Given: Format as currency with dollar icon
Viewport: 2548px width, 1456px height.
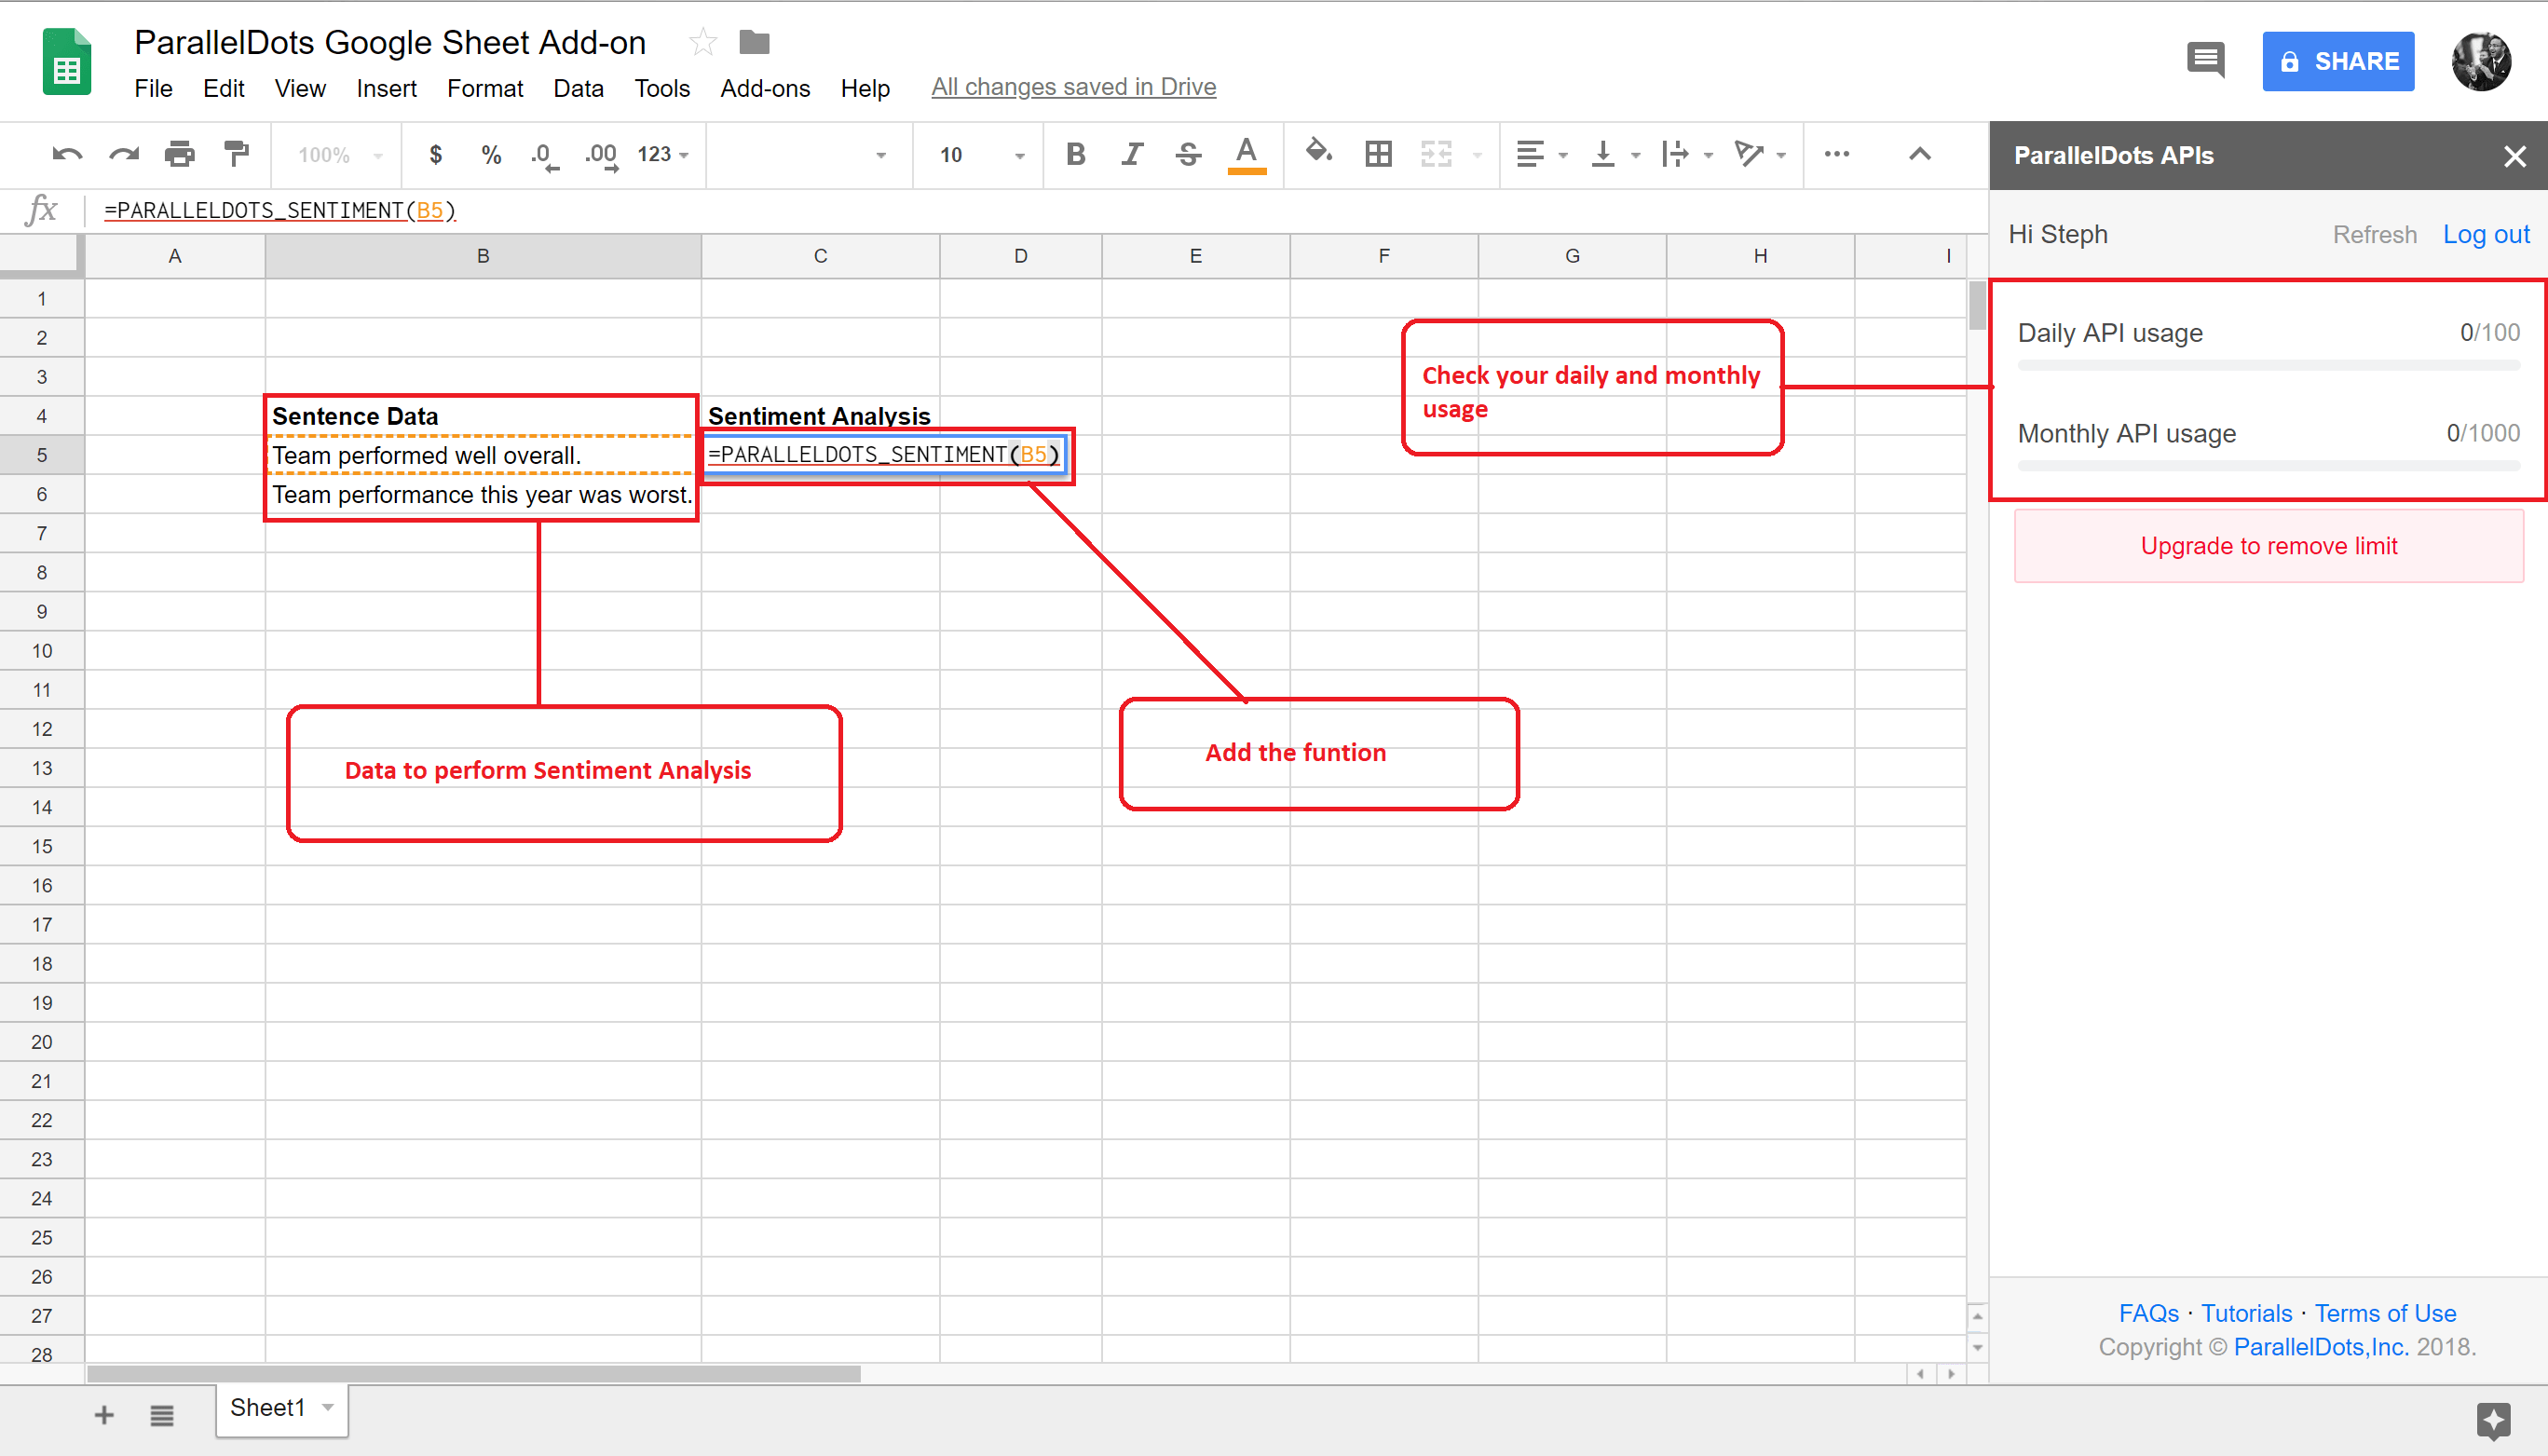Looking at the screenshot, I should click(x=435, y=154).
